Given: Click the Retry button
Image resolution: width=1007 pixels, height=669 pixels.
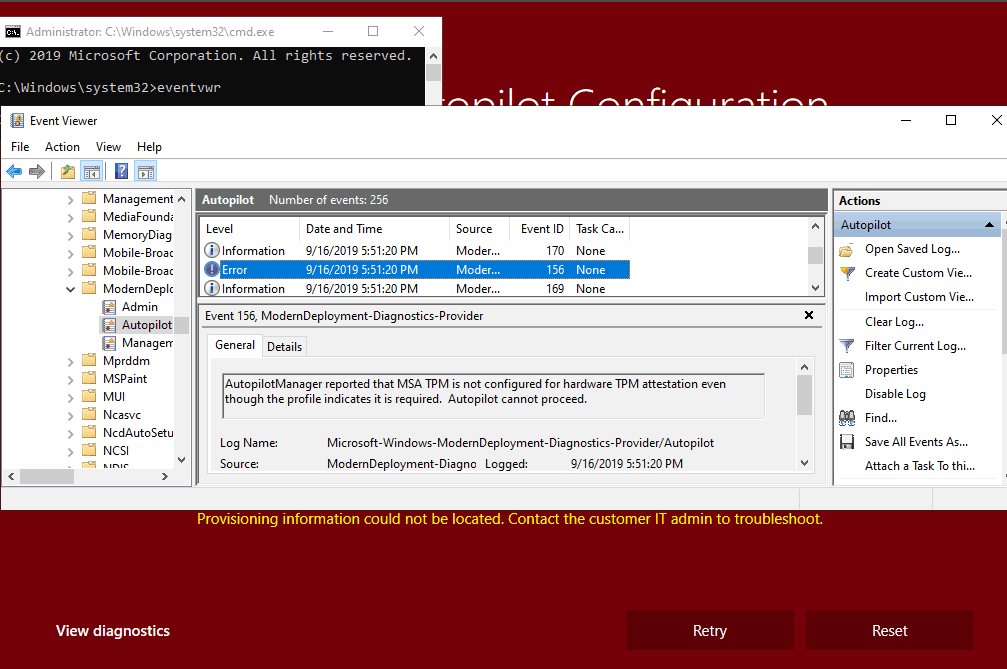Looking at the screenshot, I should 710,630.
